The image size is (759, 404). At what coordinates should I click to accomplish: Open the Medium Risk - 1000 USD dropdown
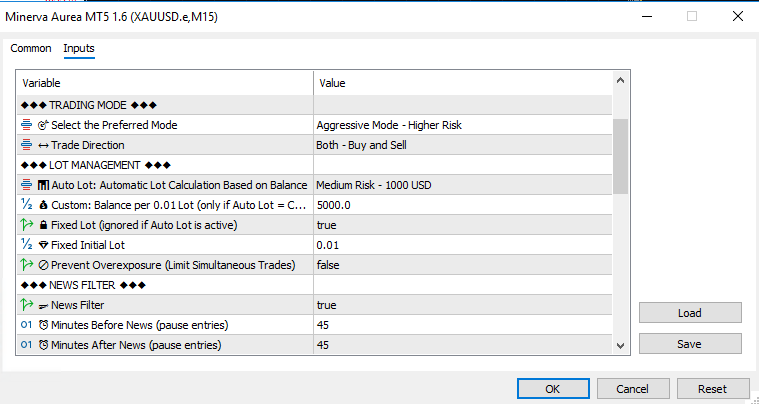461,185
